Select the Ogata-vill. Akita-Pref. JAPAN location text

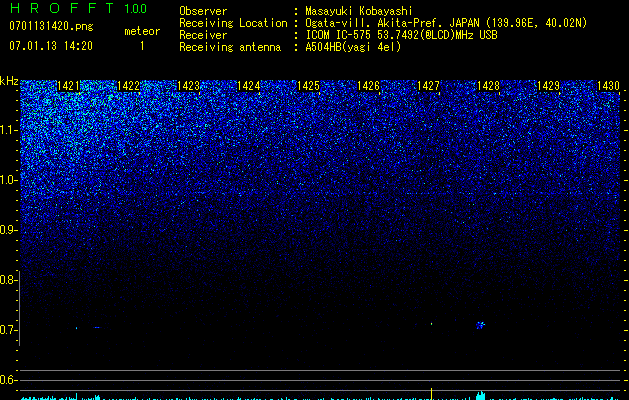[x=446, y=23]
